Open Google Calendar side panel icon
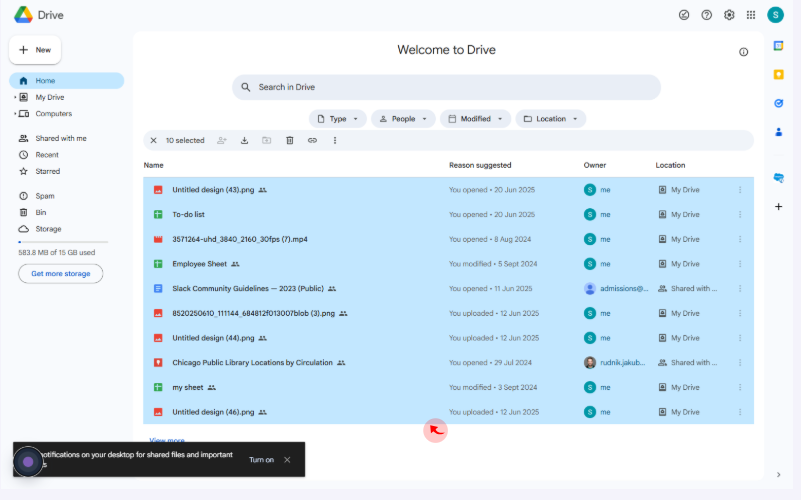Viewport: 801px width, 500px height. [x=779, y=45]
